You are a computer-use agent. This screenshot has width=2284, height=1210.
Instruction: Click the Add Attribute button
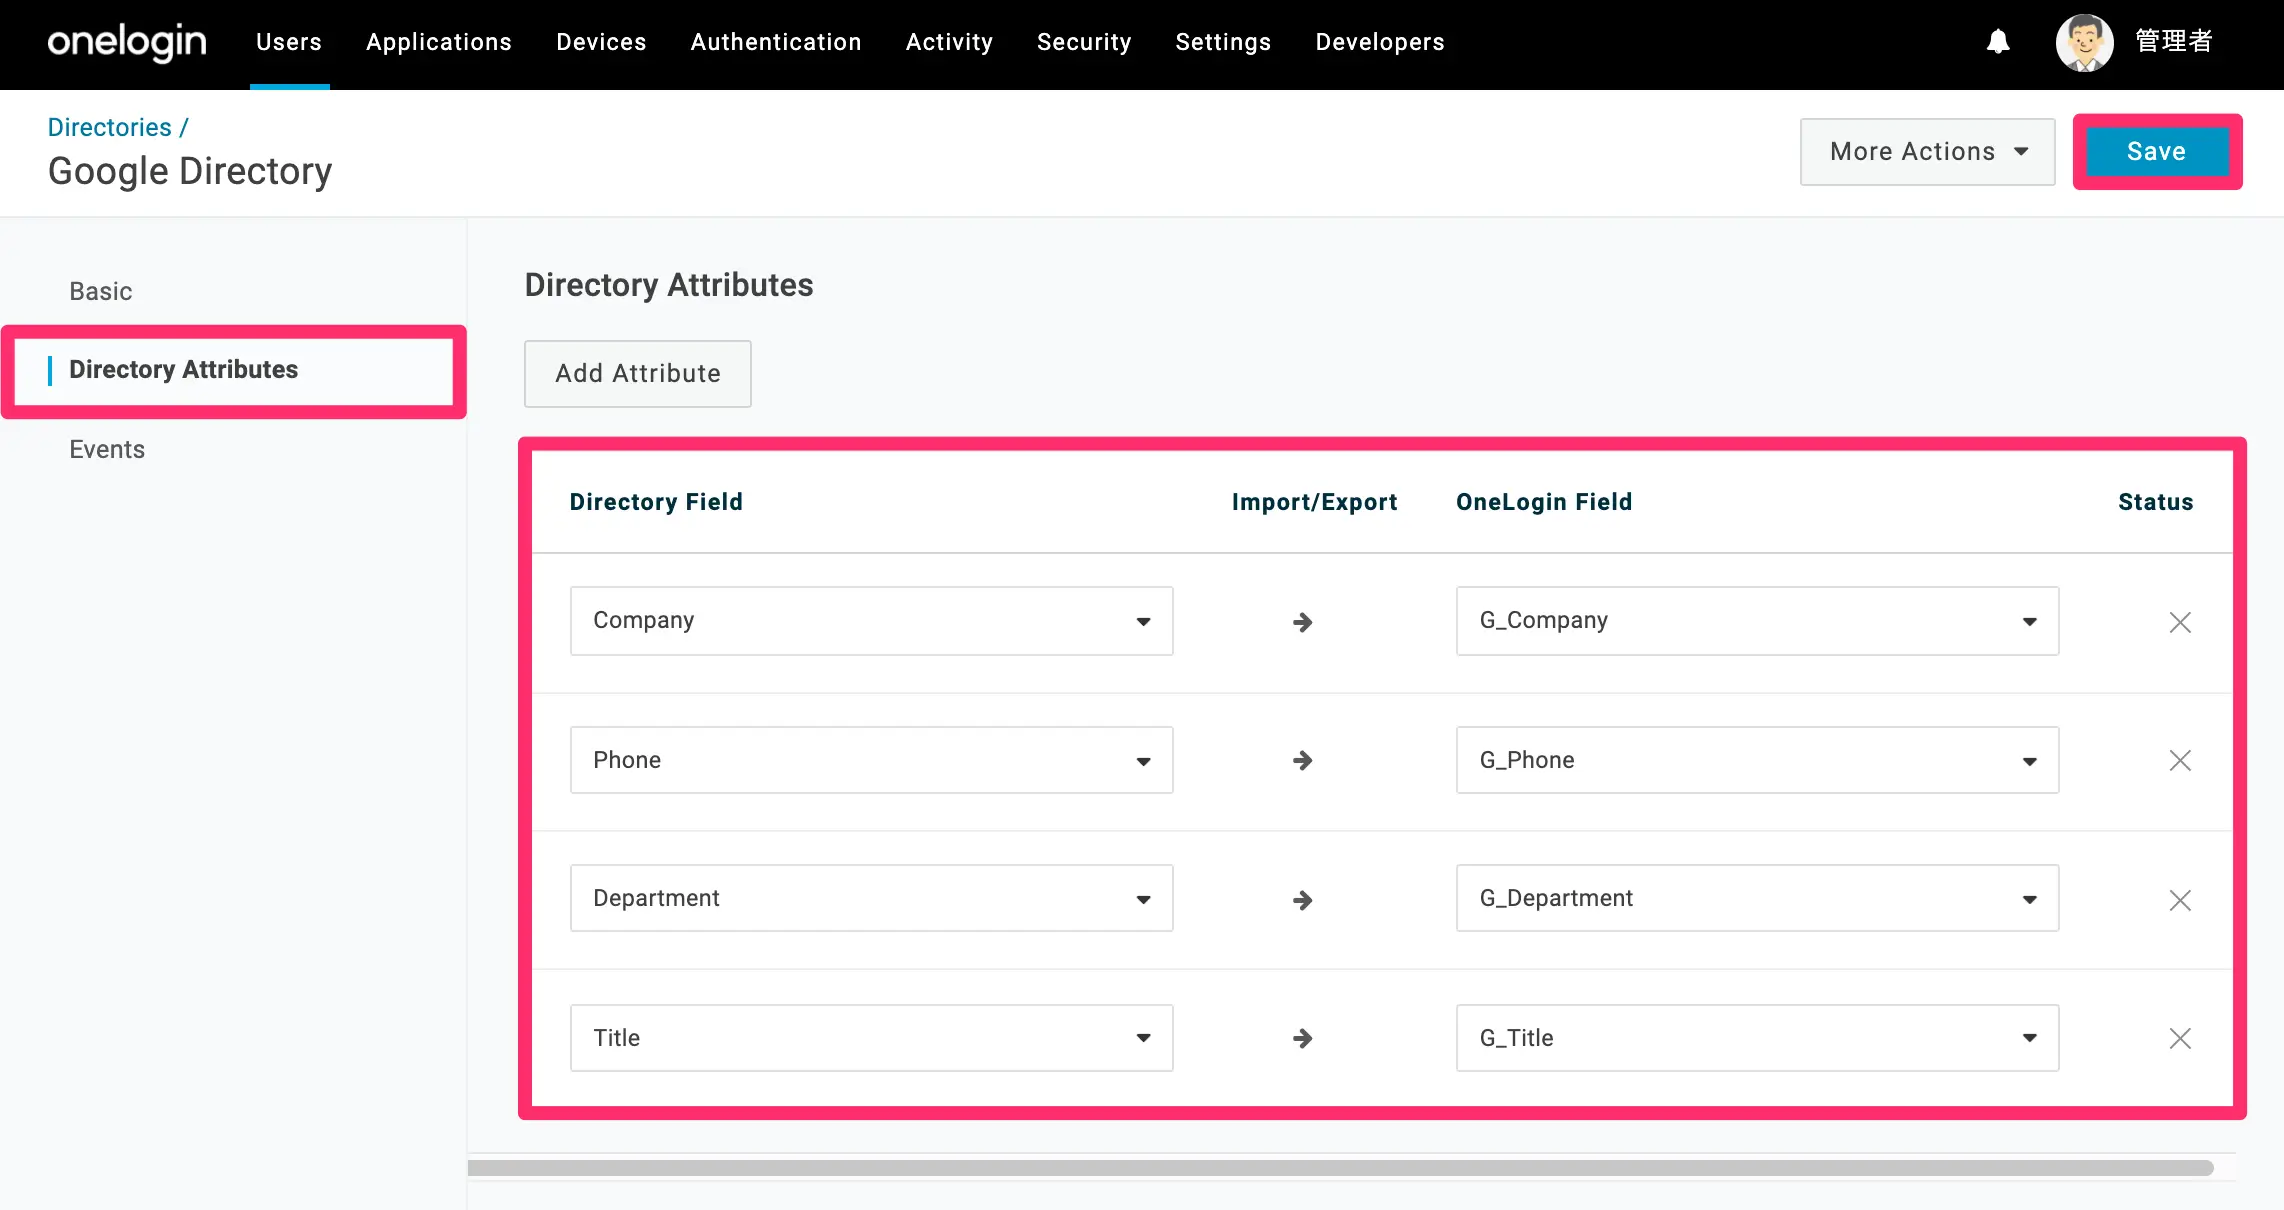[x=638, y=374]
